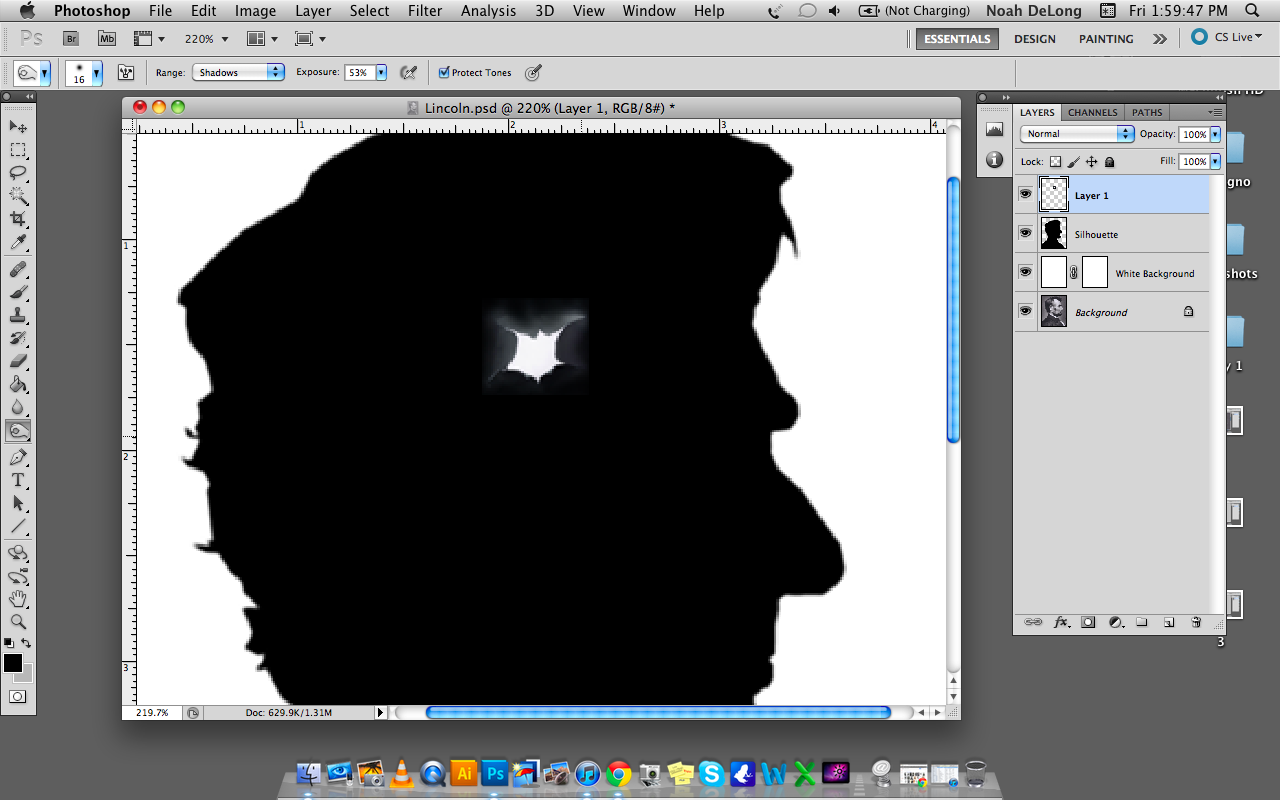
Task: Select the History Brush tool
Action: (18, 339)
